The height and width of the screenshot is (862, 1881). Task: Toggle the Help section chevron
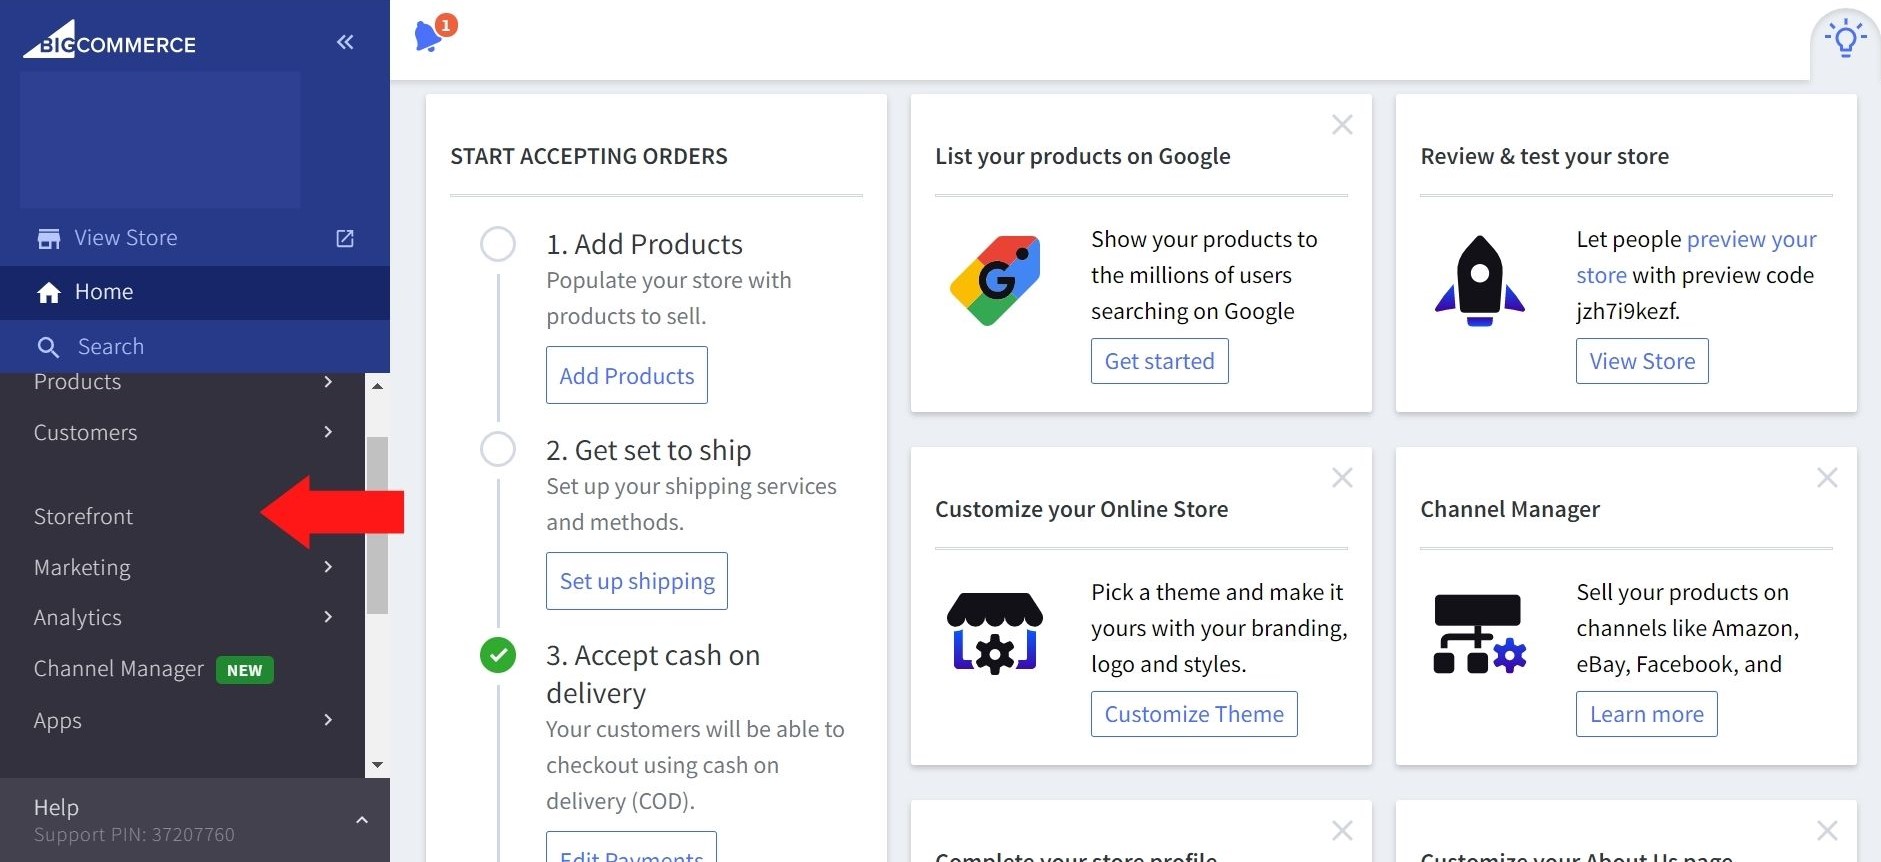(362, 820)
